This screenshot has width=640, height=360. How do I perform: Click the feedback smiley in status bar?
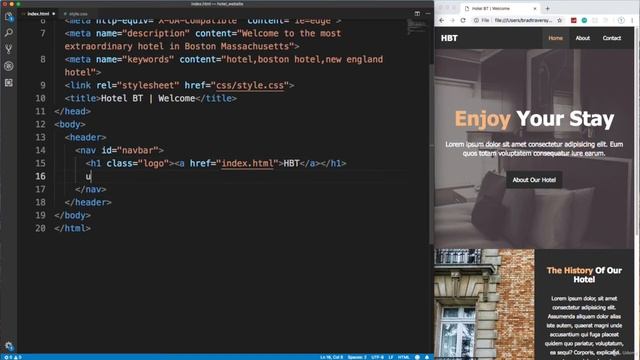click(x=417, y=357)
